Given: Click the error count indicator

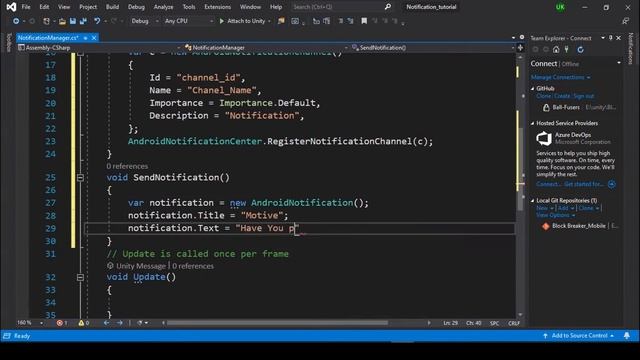Looking at the screenshot, I should coord(62,323).
